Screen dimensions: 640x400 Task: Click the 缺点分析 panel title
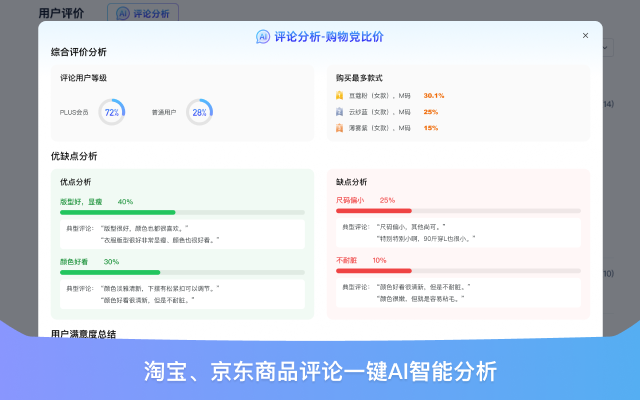point(351,182)
